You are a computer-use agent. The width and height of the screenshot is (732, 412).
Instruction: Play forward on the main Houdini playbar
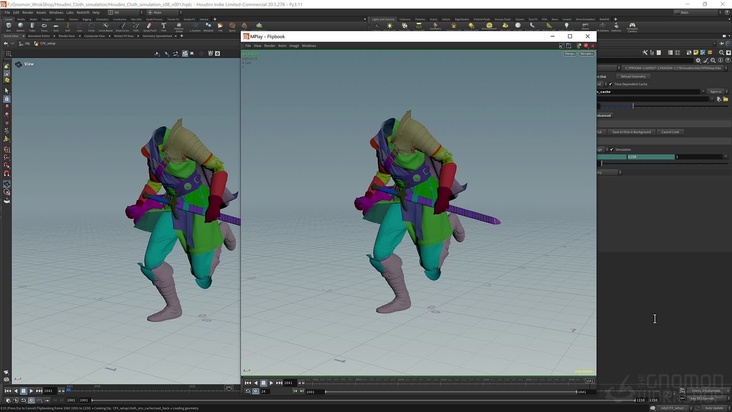tap(31, 391)
